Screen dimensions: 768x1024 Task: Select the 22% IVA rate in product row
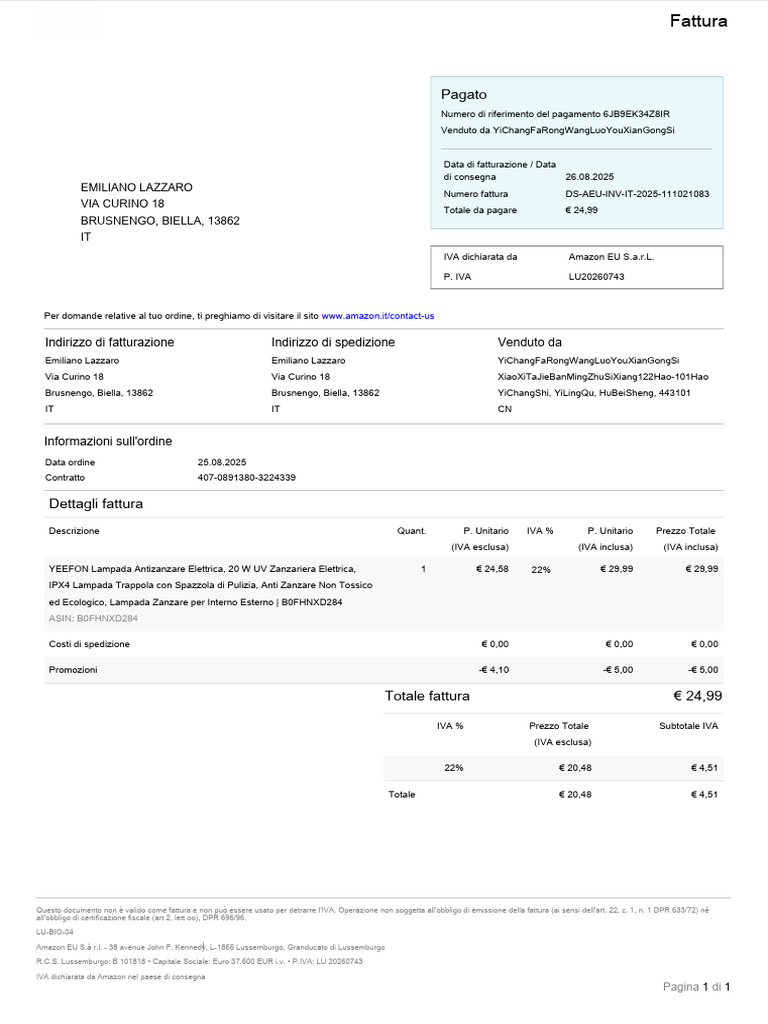click(541, 569)
